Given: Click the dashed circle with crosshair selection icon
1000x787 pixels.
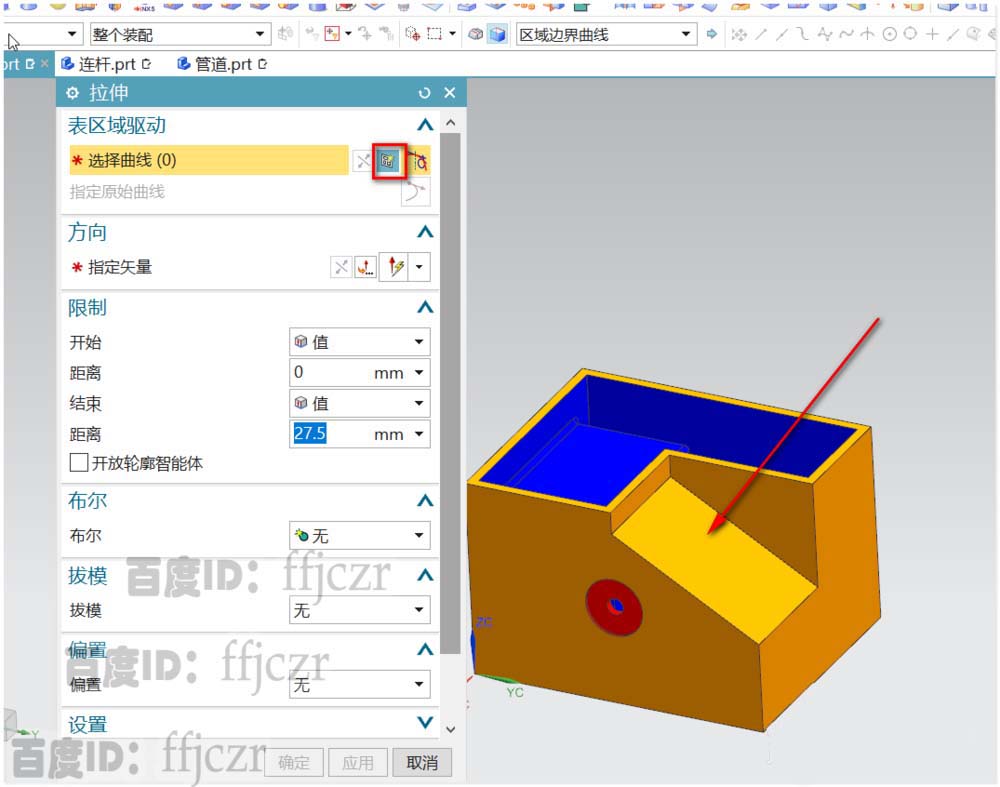Looking at the screenshot, I should (x=413, y=34).
